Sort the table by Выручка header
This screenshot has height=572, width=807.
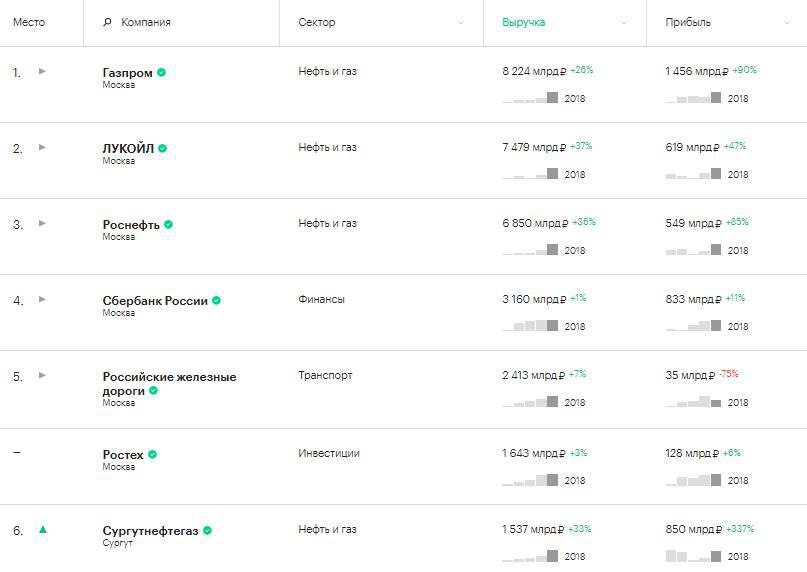(523, 22)
